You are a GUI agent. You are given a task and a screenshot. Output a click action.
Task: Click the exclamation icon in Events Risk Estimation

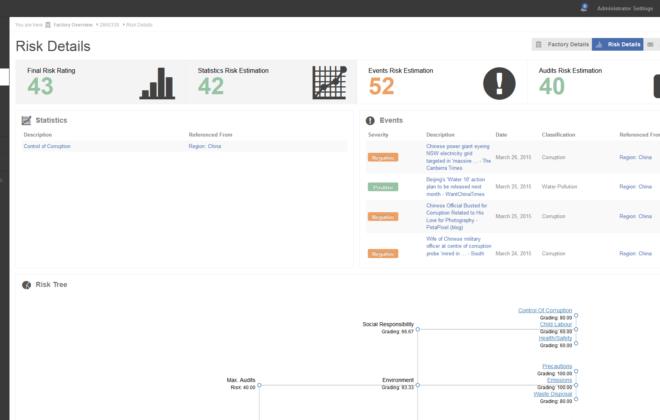click(499, 83)
